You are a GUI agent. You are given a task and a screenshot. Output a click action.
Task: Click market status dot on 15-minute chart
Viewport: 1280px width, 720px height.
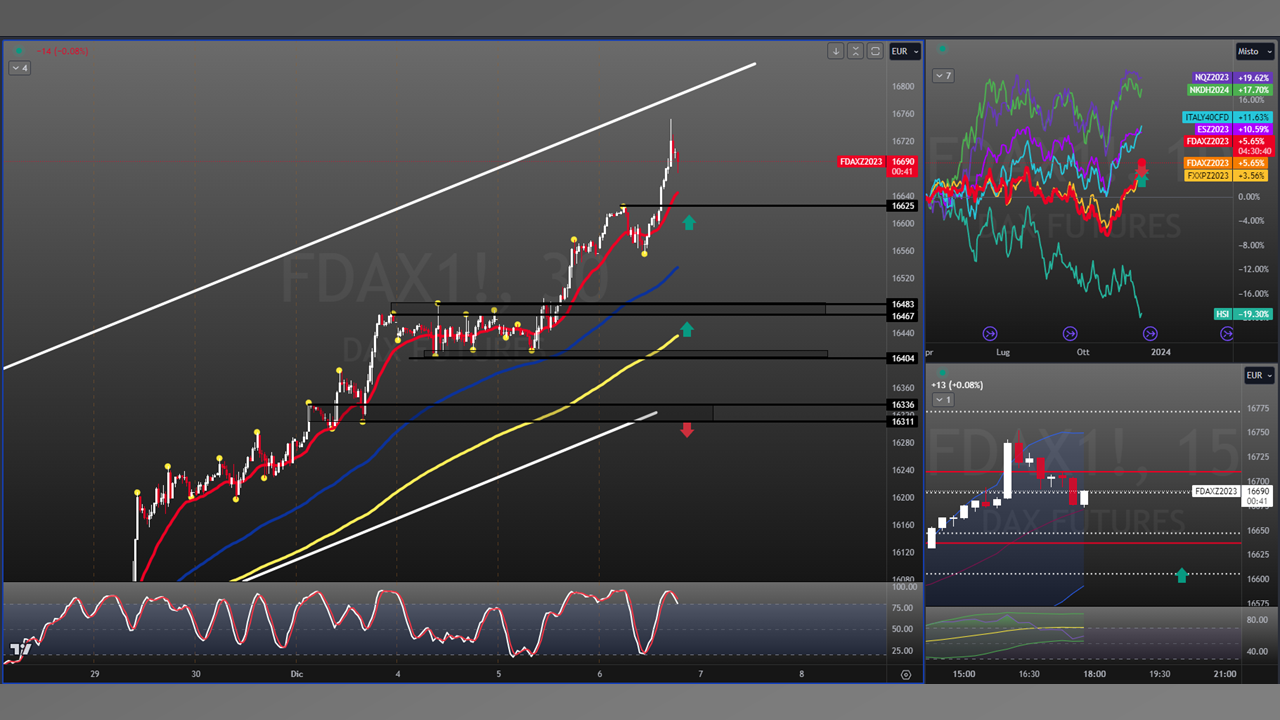pos(941,373)
